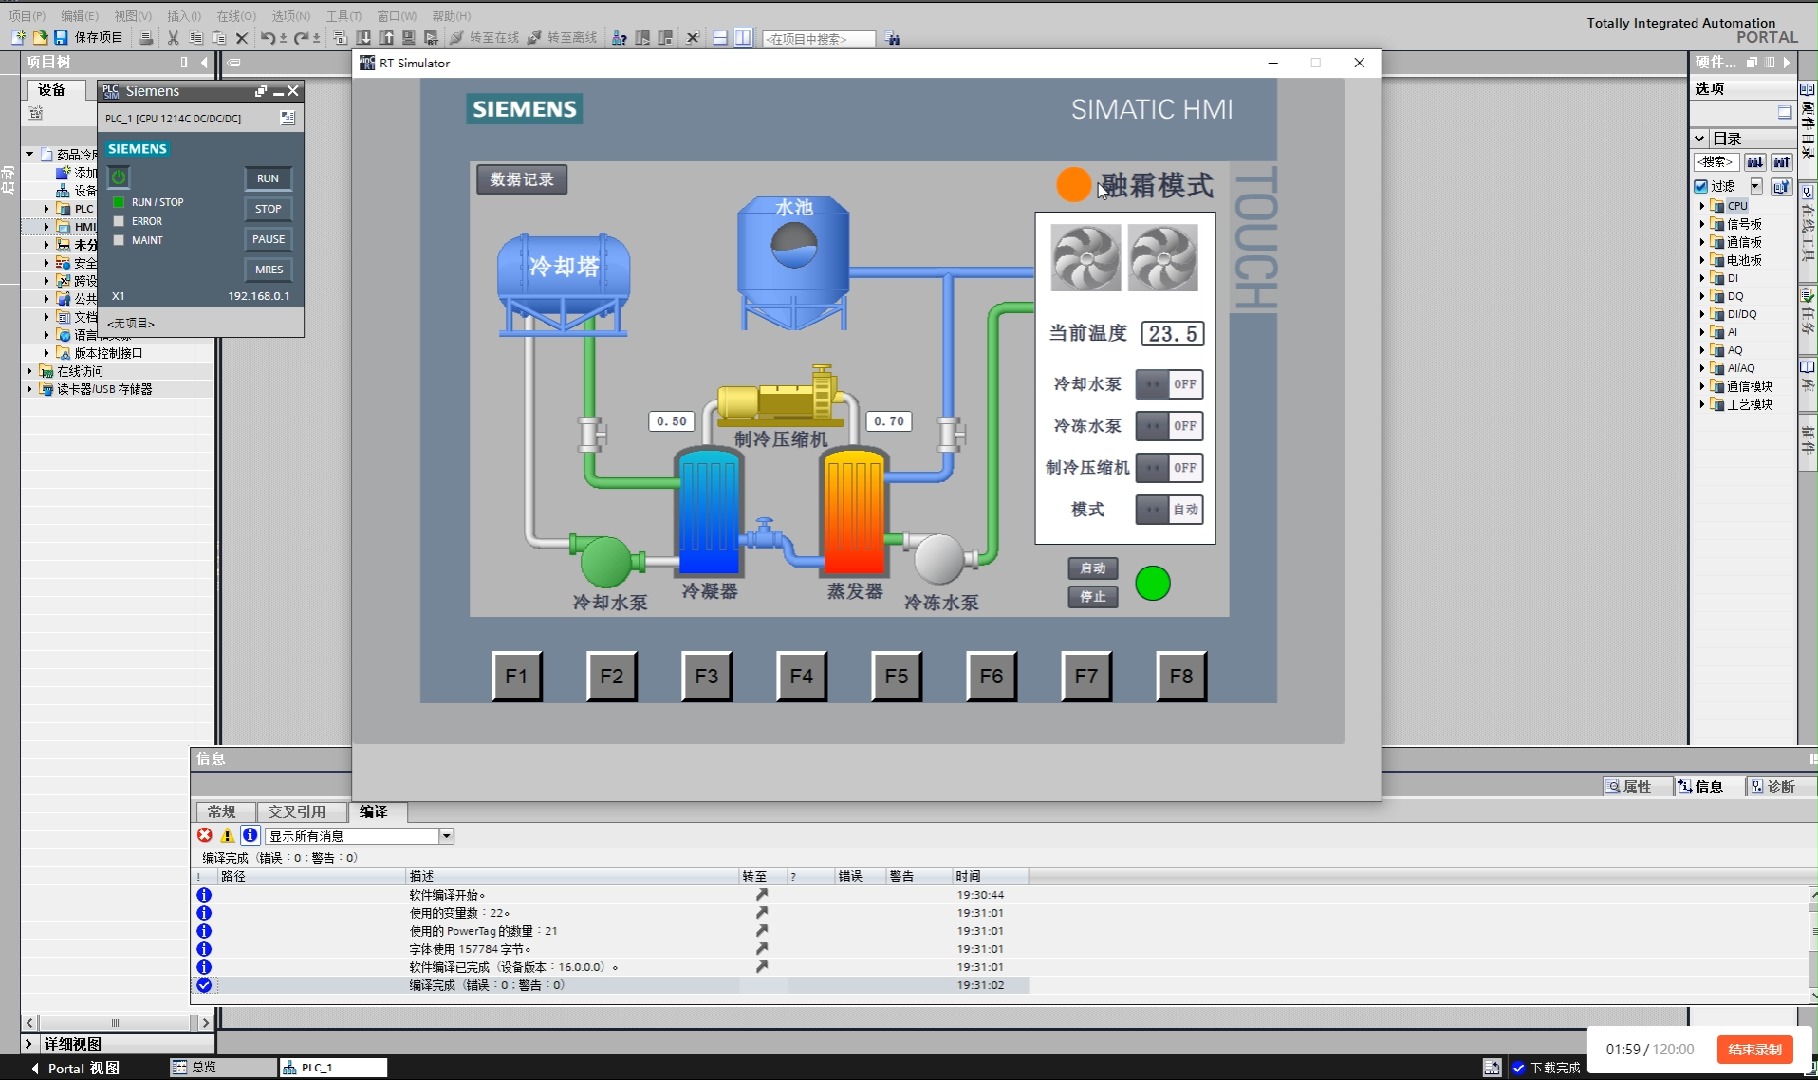Switch to the 常规 tab
The width and height of the screenshot is (1818, 1080).
pos(222,812)
